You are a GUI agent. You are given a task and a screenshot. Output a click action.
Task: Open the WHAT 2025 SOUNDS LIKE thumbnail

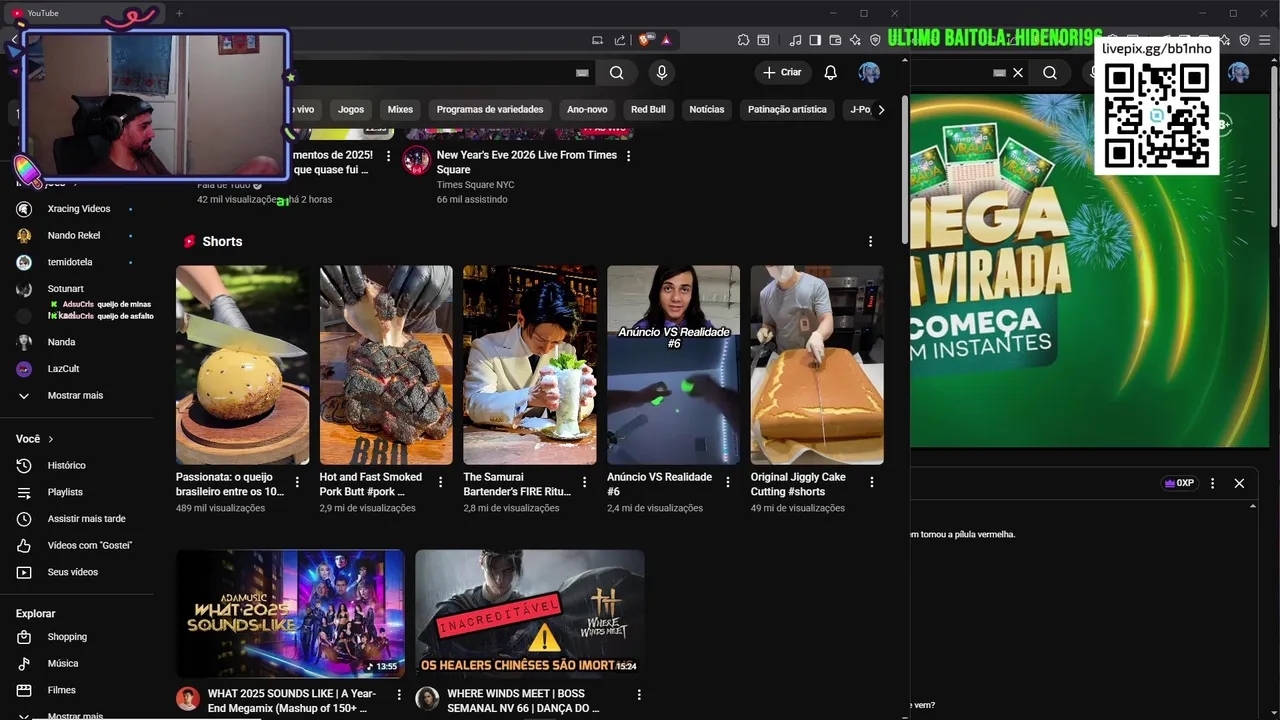pyautogui.click(x=291, y=614)
